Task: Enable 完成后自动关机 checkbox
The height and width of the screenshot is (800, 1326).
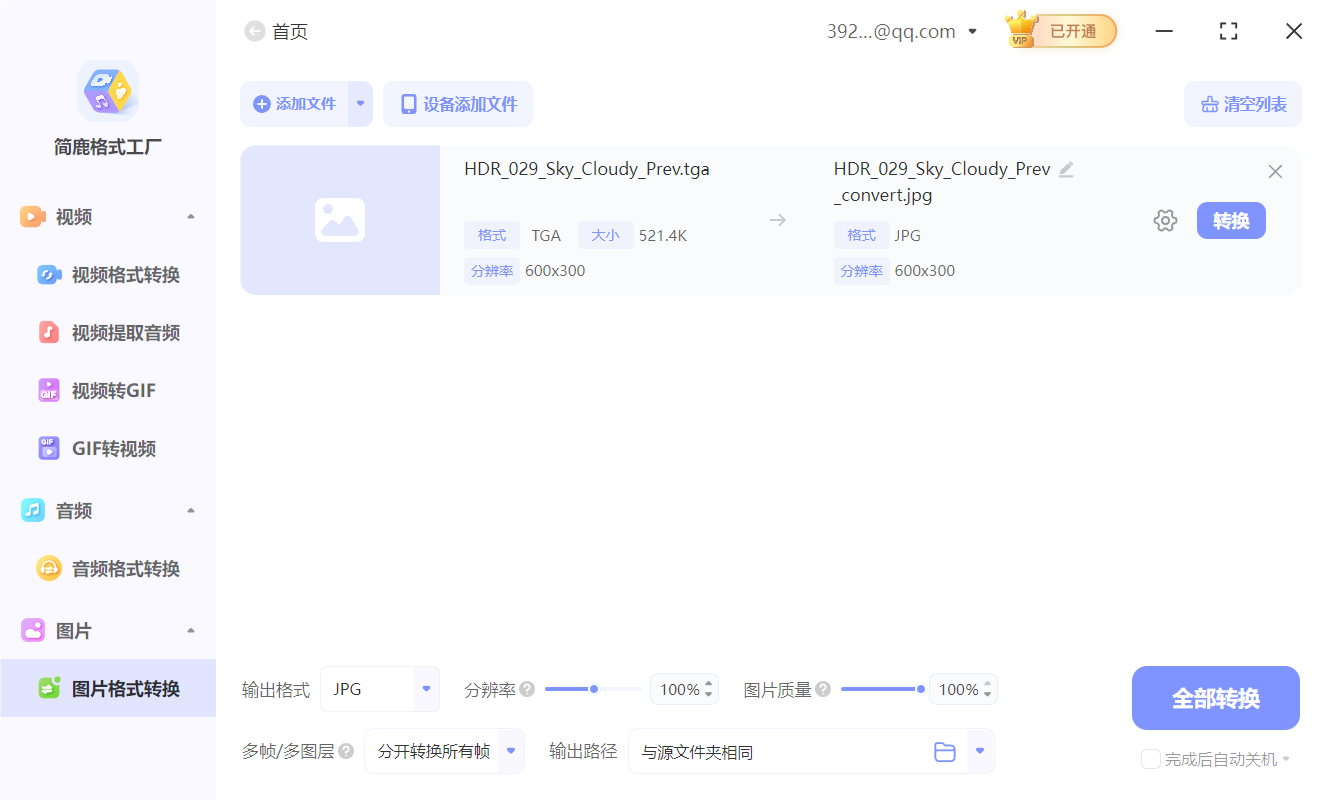Action: (x=1150, y=759)
